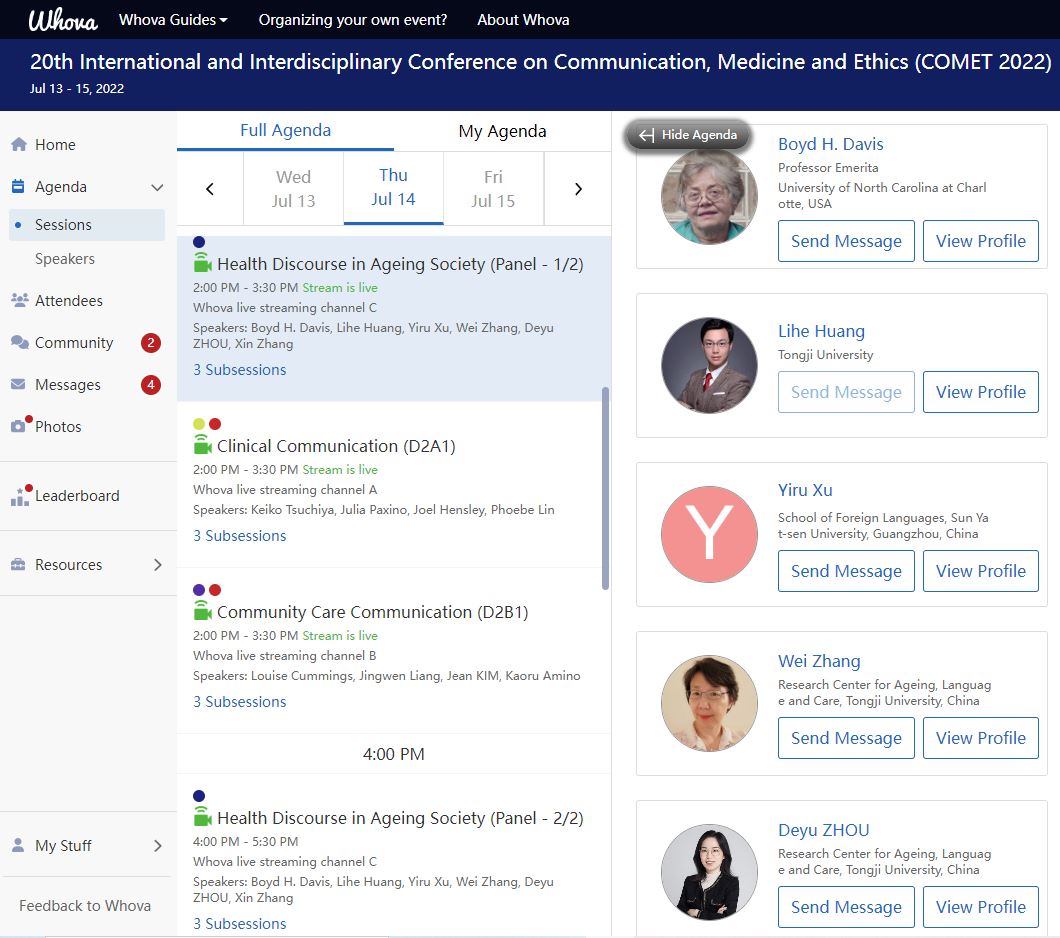This screenshot has width=1060, height=938.
Task: Open Community via chat bubbles icon
Action: [19, 343]
